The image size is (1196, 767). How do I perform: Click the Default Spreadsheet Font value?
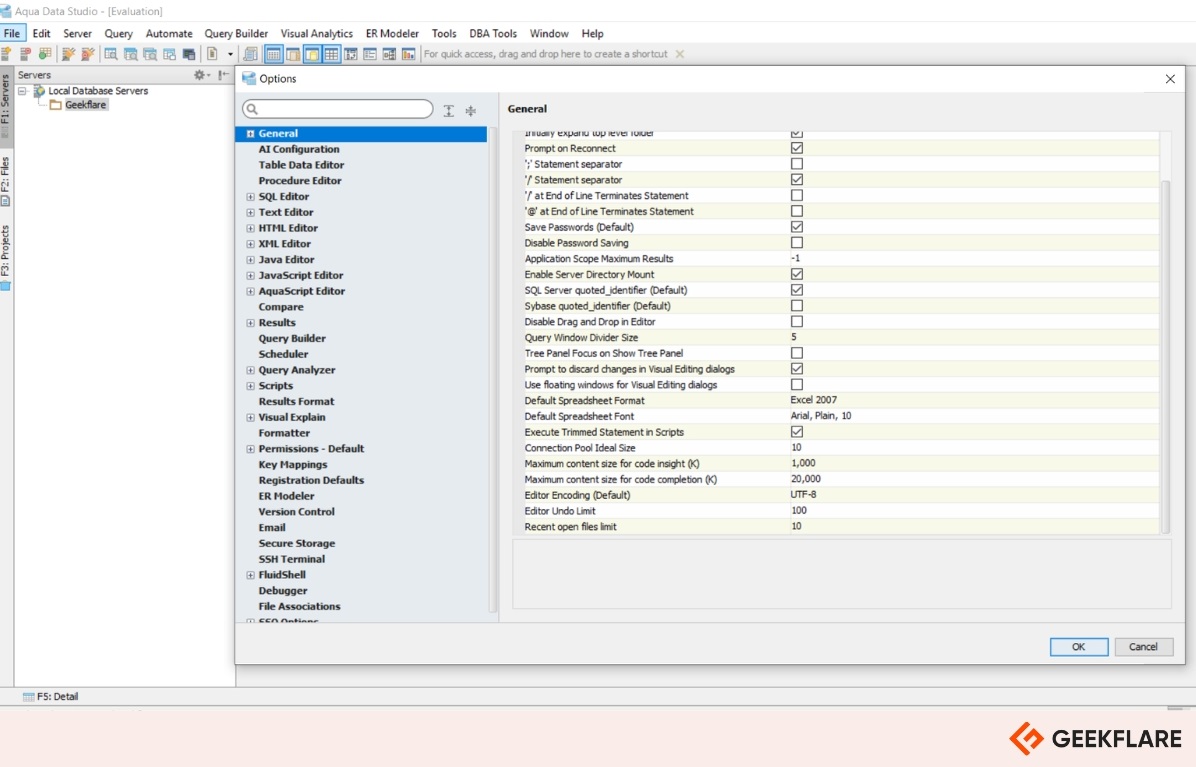coord(821,416)
